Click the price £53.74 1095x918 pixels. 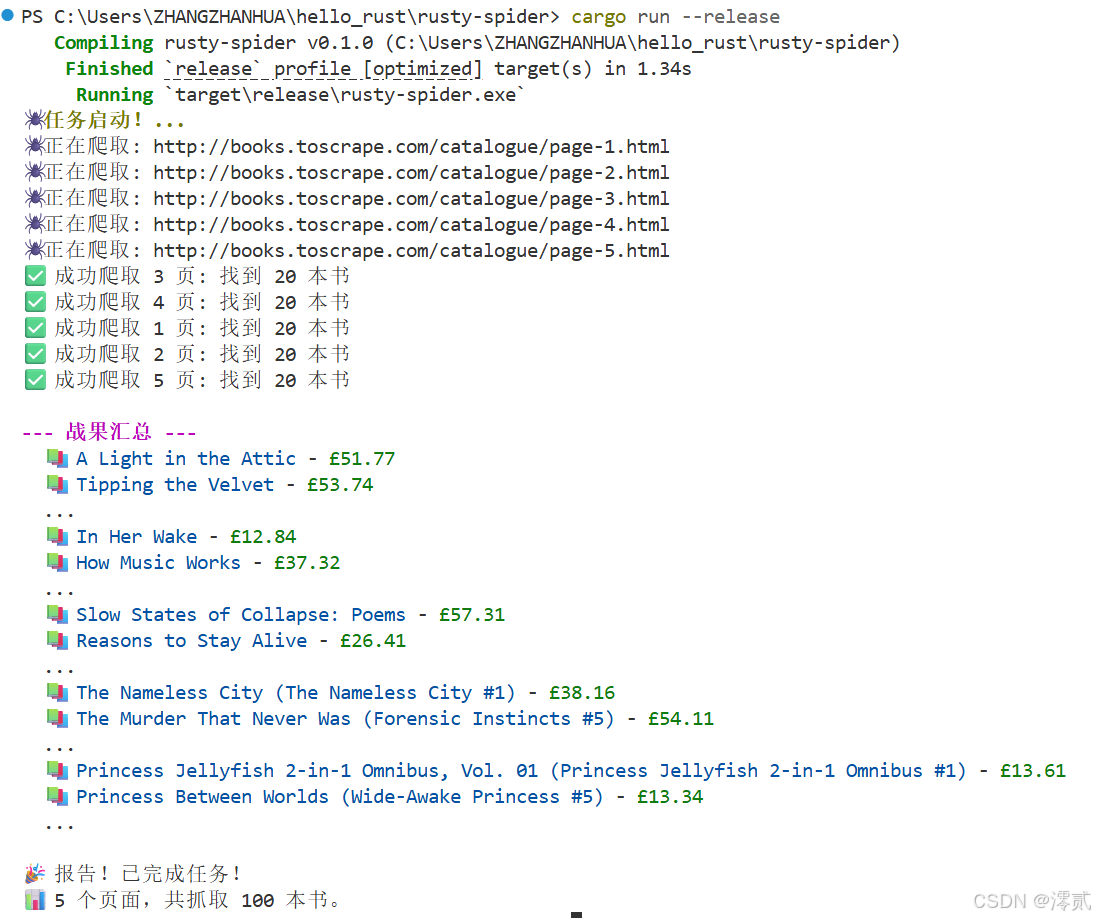pyautogui.click(x=340, y=484)
